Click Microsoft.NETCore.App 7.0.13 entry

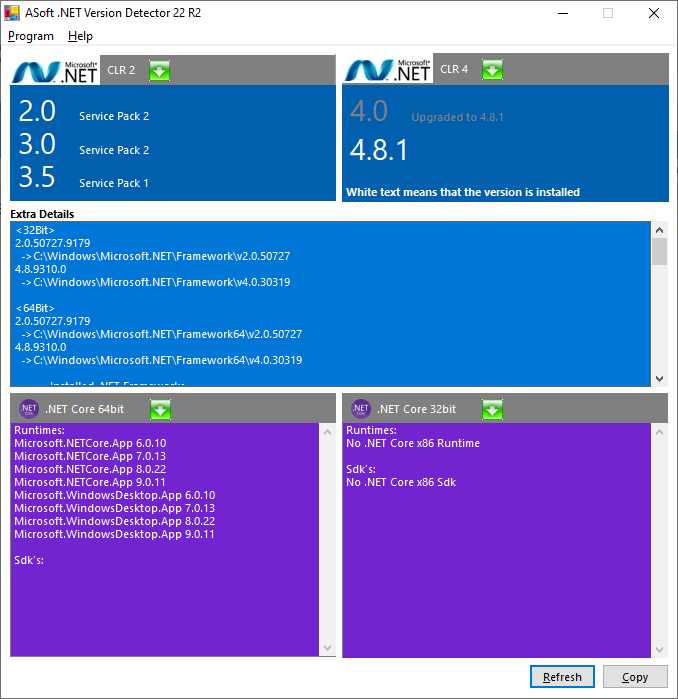pos(90,456)
